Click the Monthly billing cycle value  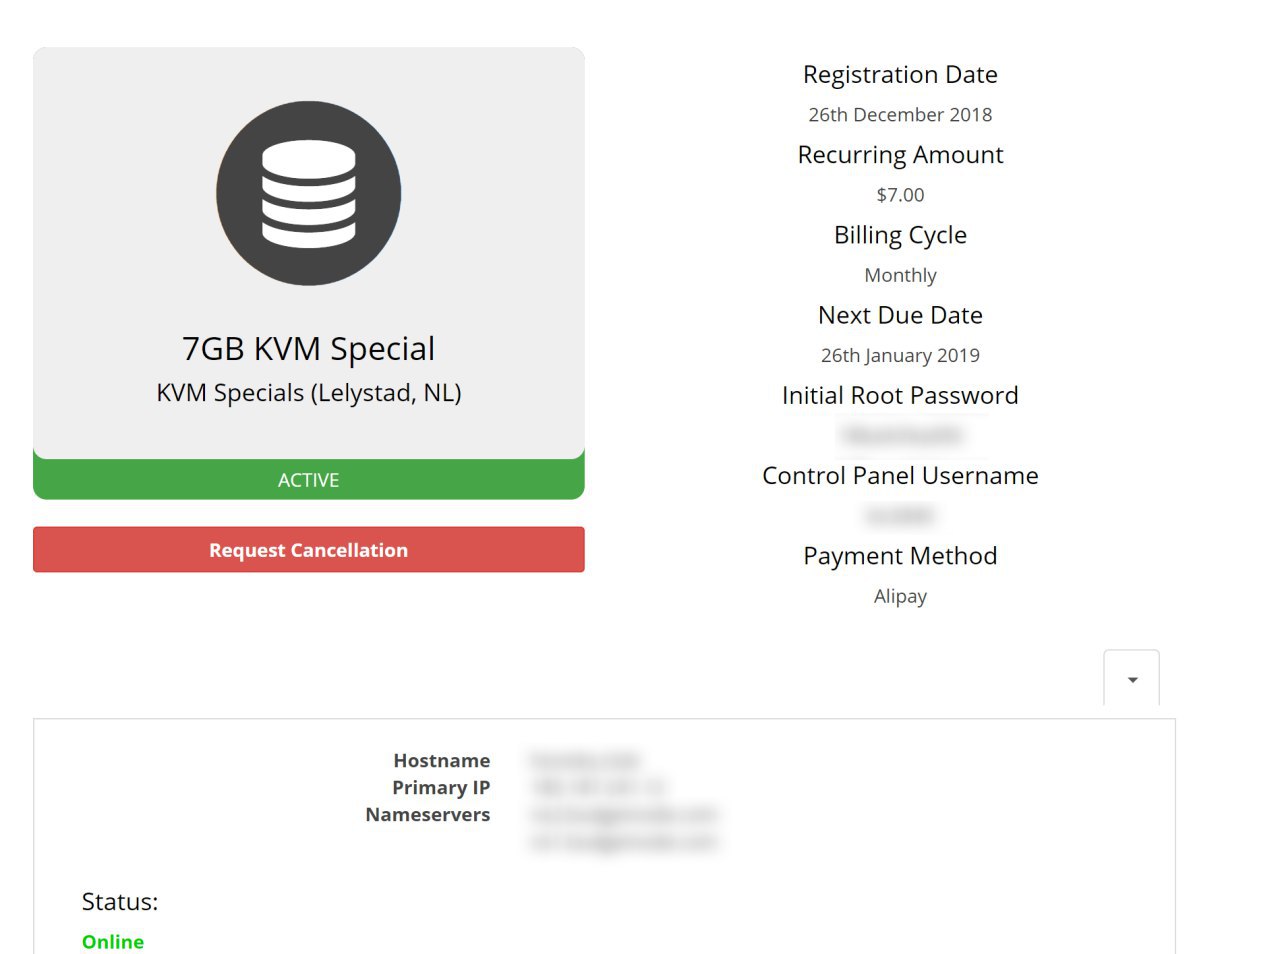[x=900, y=275]
